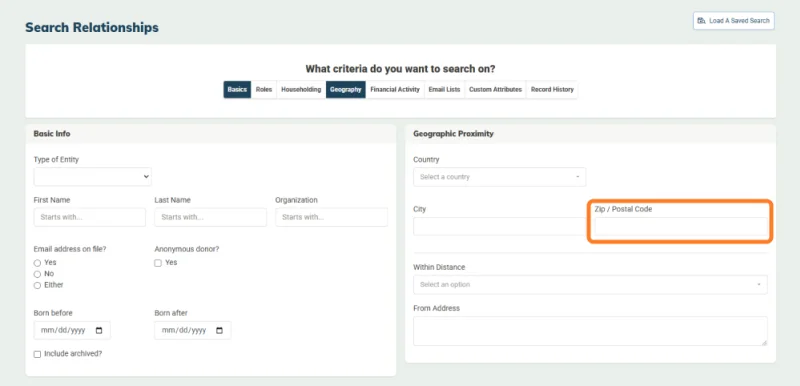Show Custom Attributes criteria
The width and height of the screenshot is (800, 386).
tap(495, 89)
